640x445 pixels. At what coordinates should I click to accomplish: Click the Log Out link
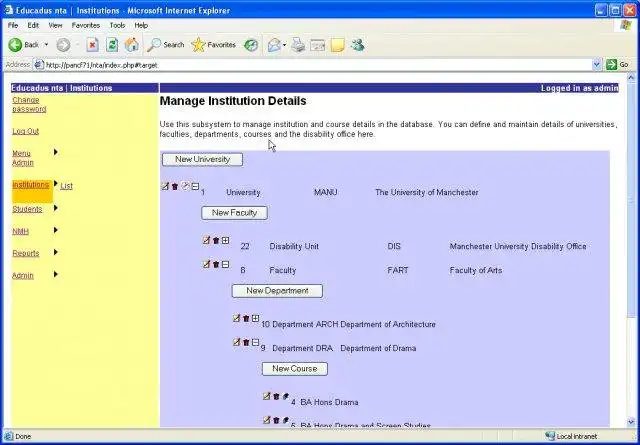[25, 131]
